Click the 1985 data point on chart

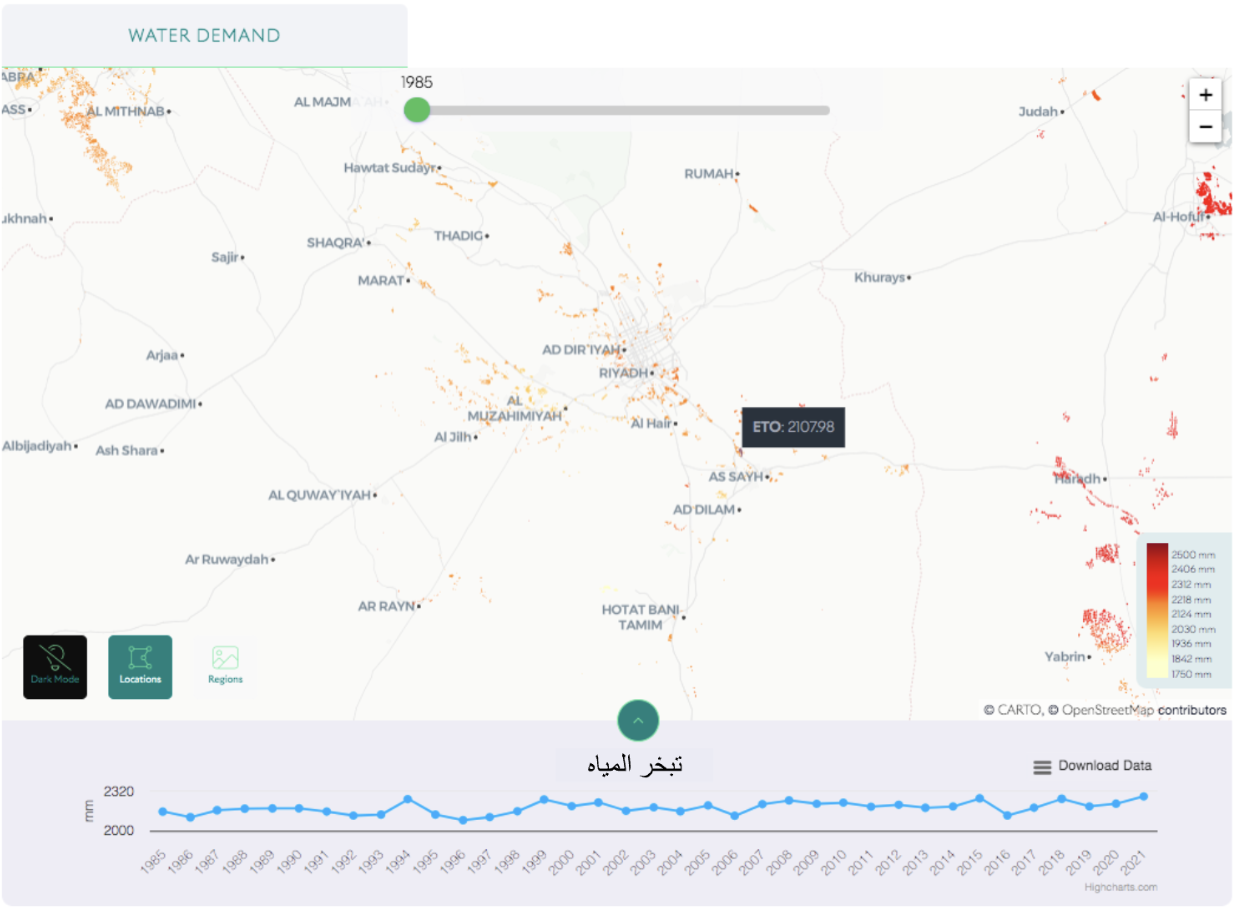point(163,812)
